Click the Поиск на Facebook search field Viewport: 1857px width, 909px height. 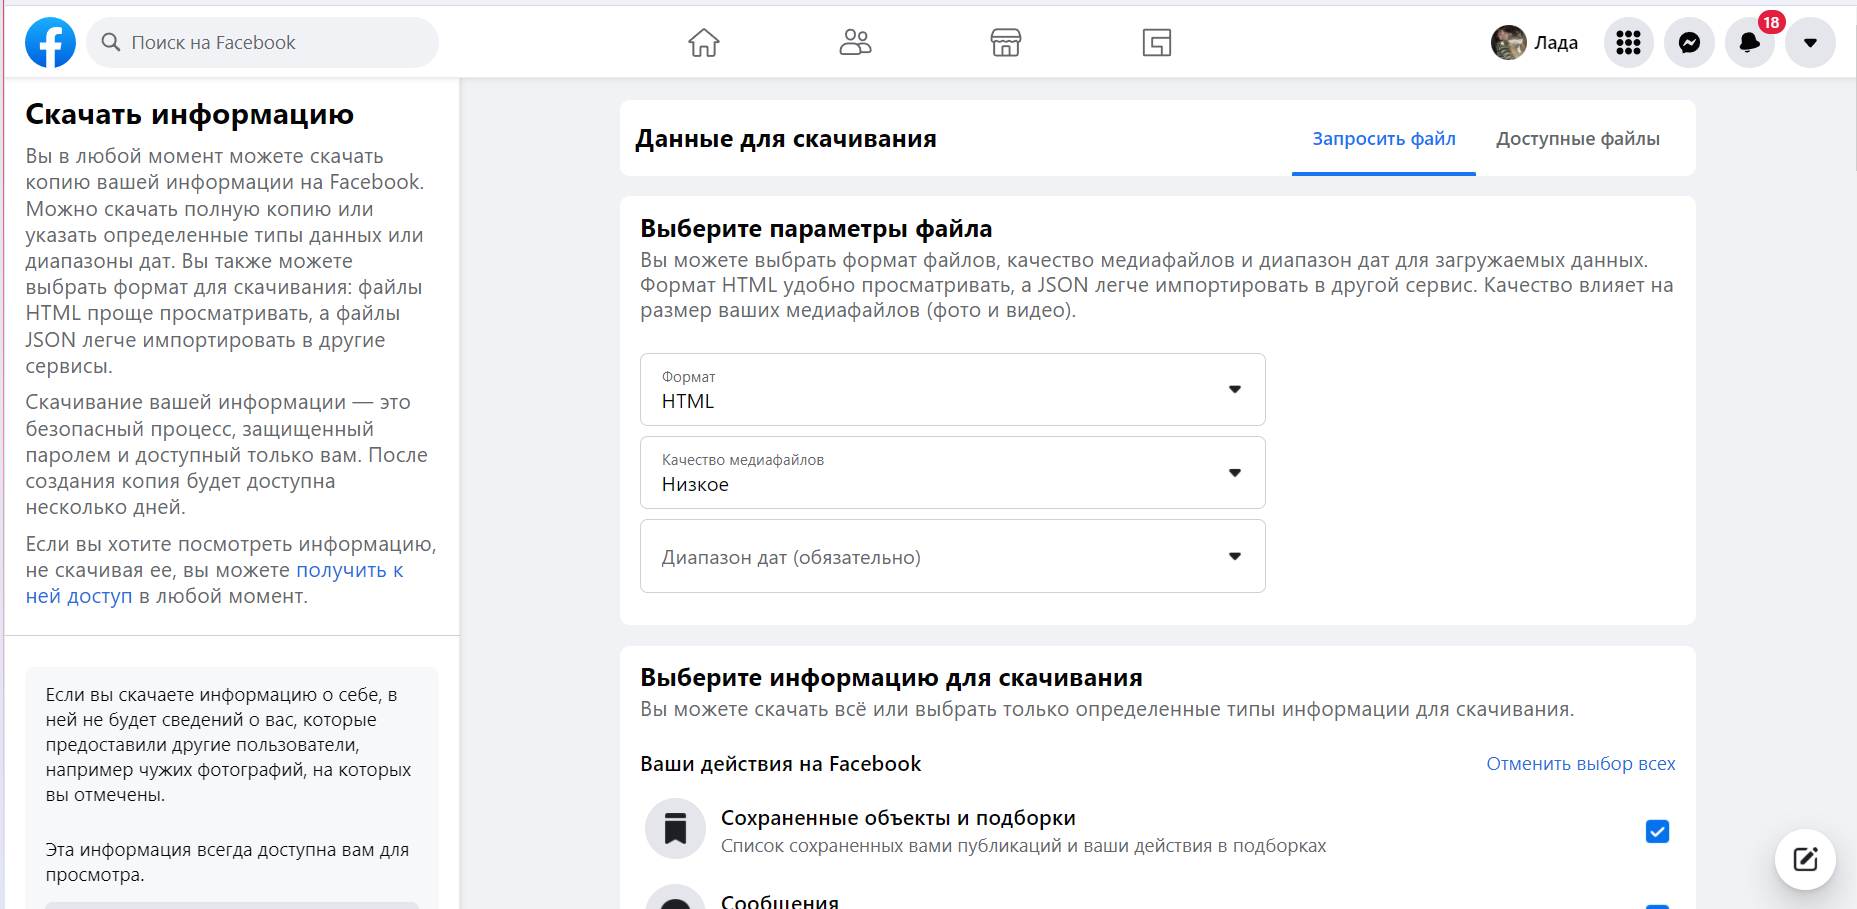coord(262,43)
